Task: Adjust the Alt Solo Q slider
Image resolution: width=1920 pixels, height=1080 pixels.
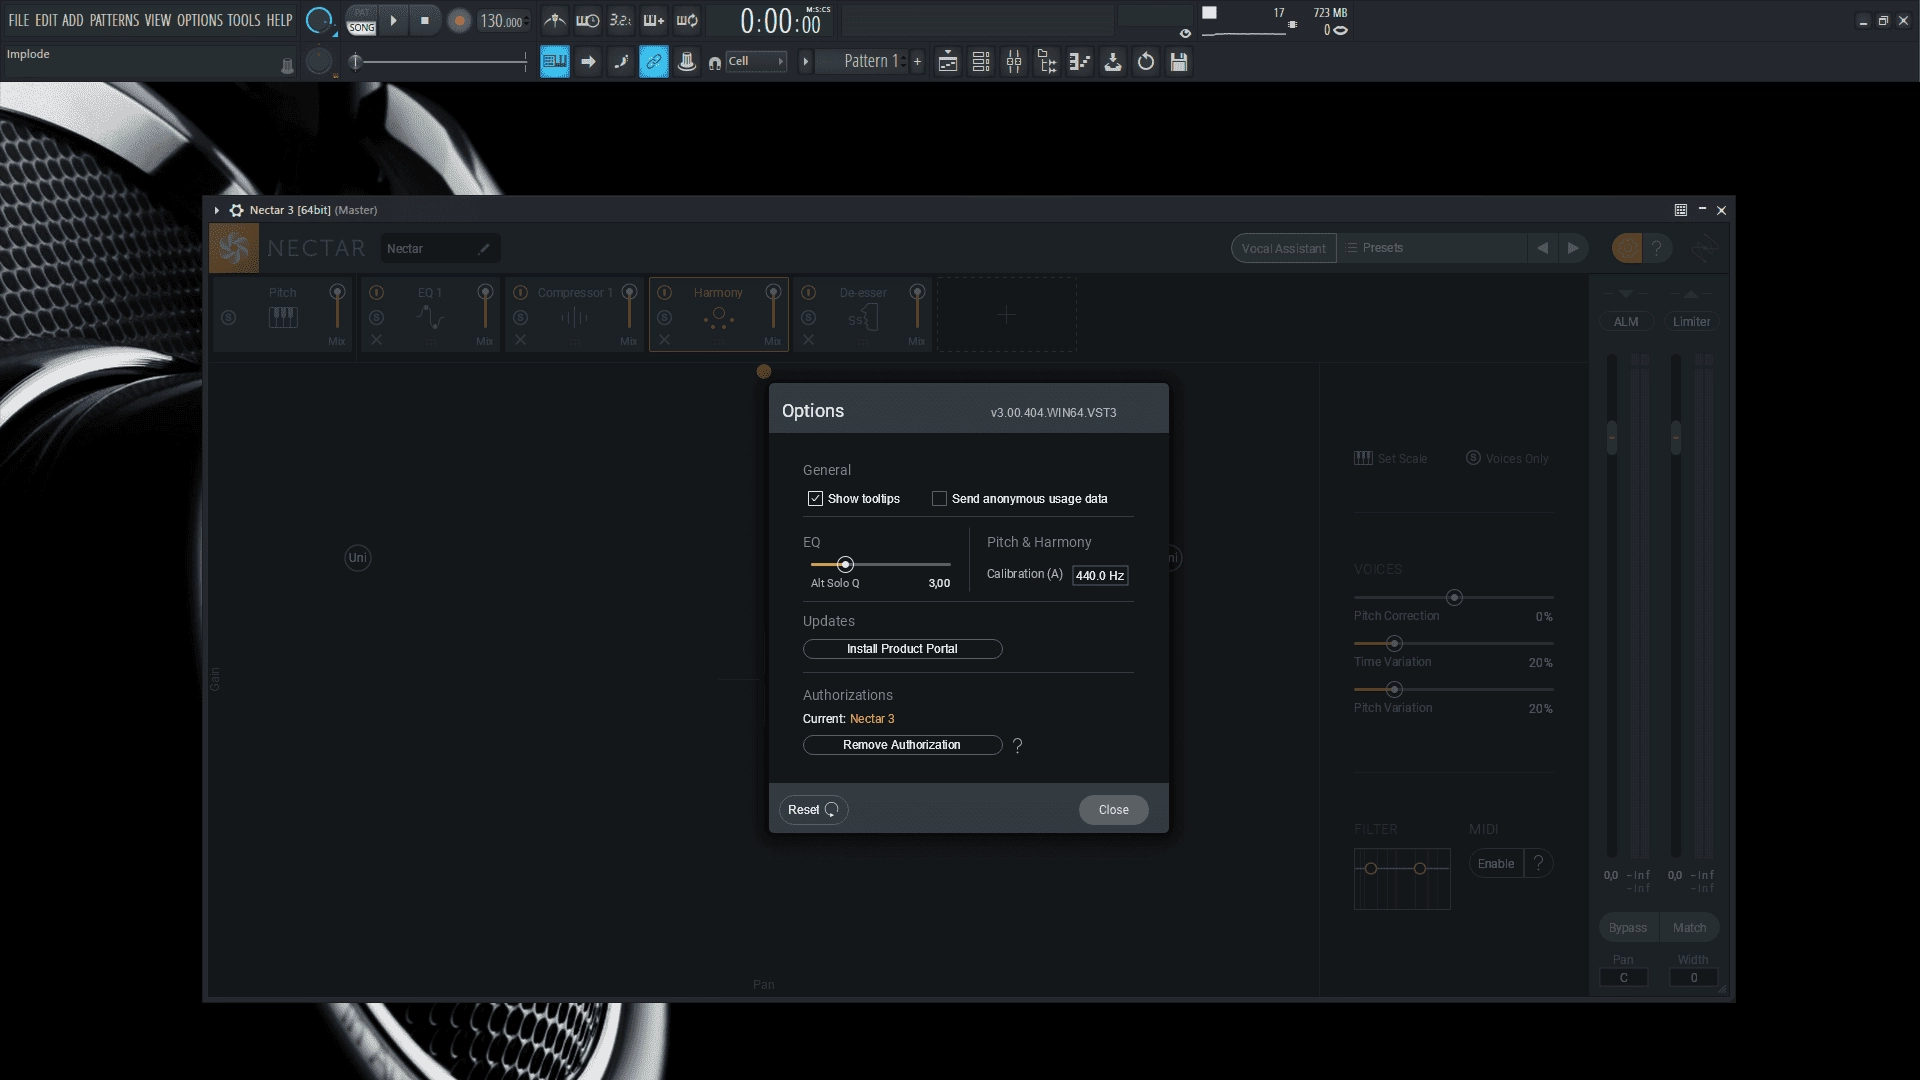Action: 845,565
